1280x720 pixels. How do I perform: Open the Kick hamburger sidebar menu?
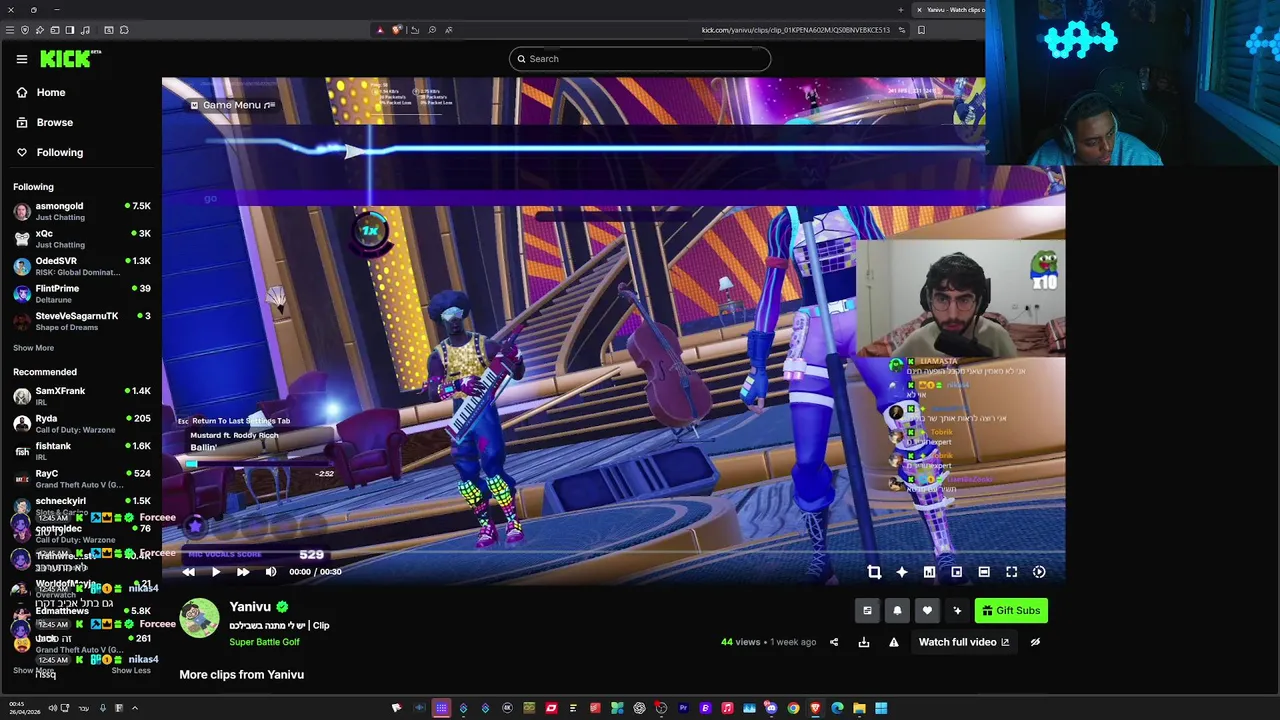(x=22, y=59)
